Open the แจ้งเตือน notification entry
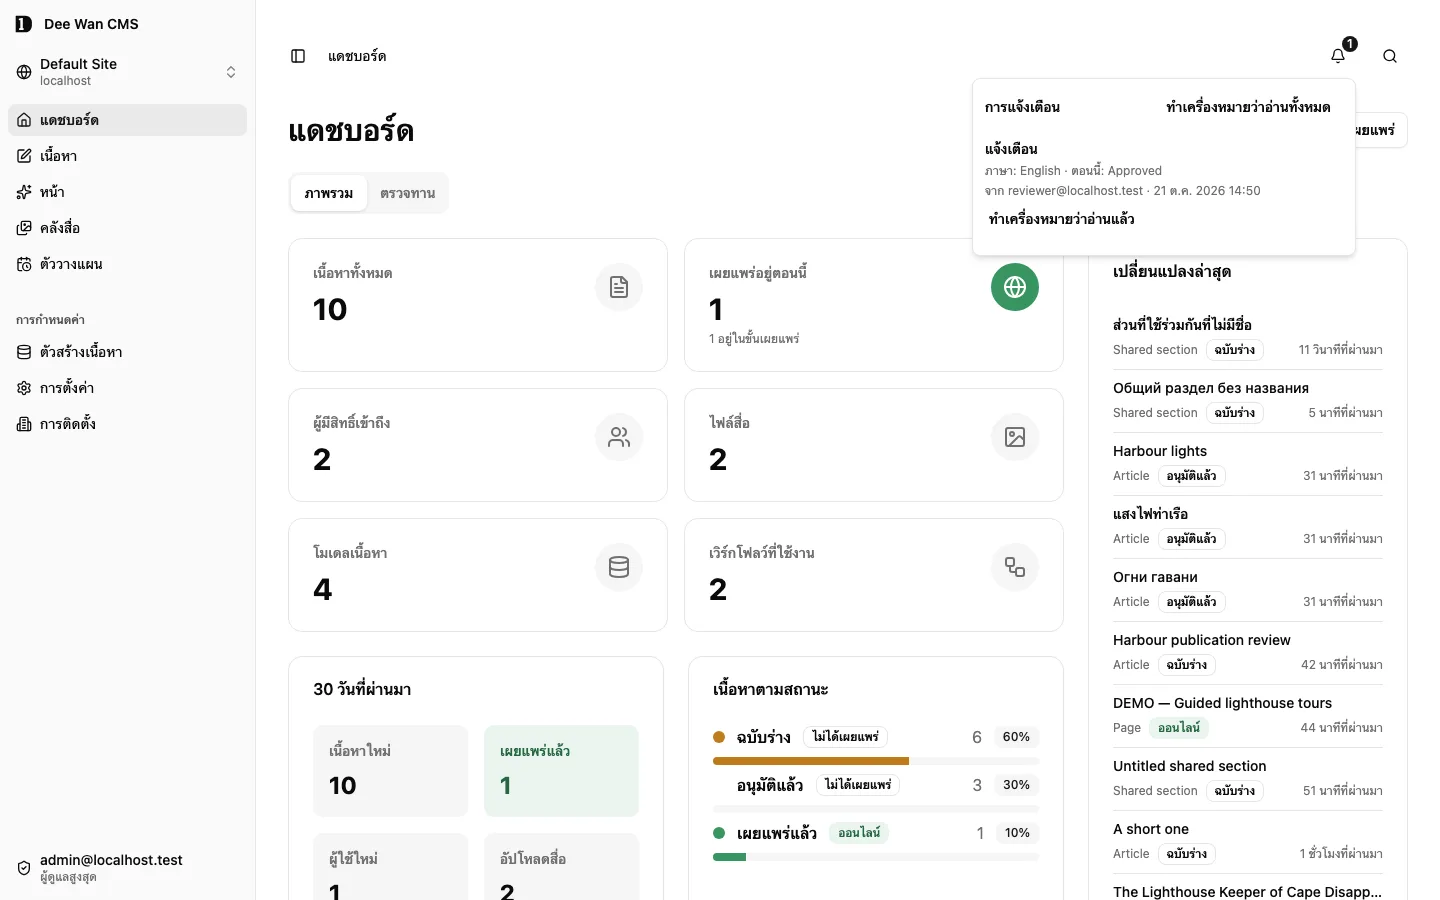 coord(1164,169)
